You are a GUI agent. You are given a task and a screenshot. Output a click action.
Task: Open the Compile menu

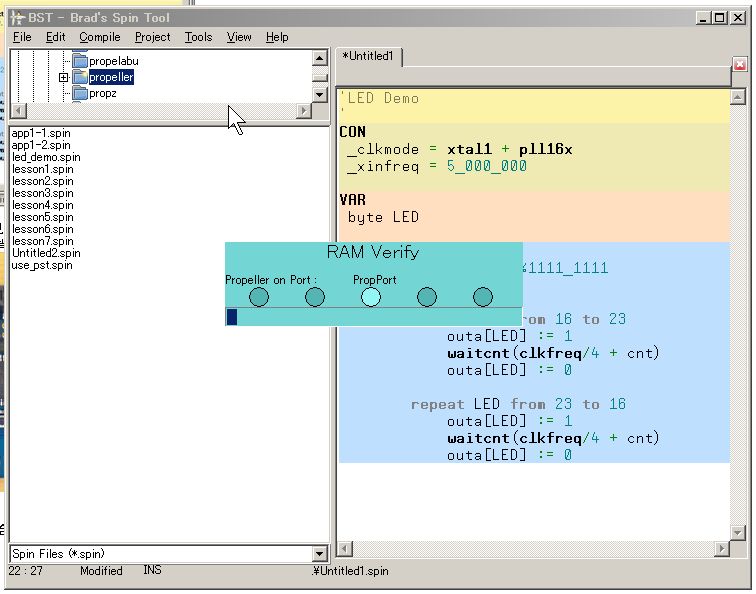coord(99,37)
